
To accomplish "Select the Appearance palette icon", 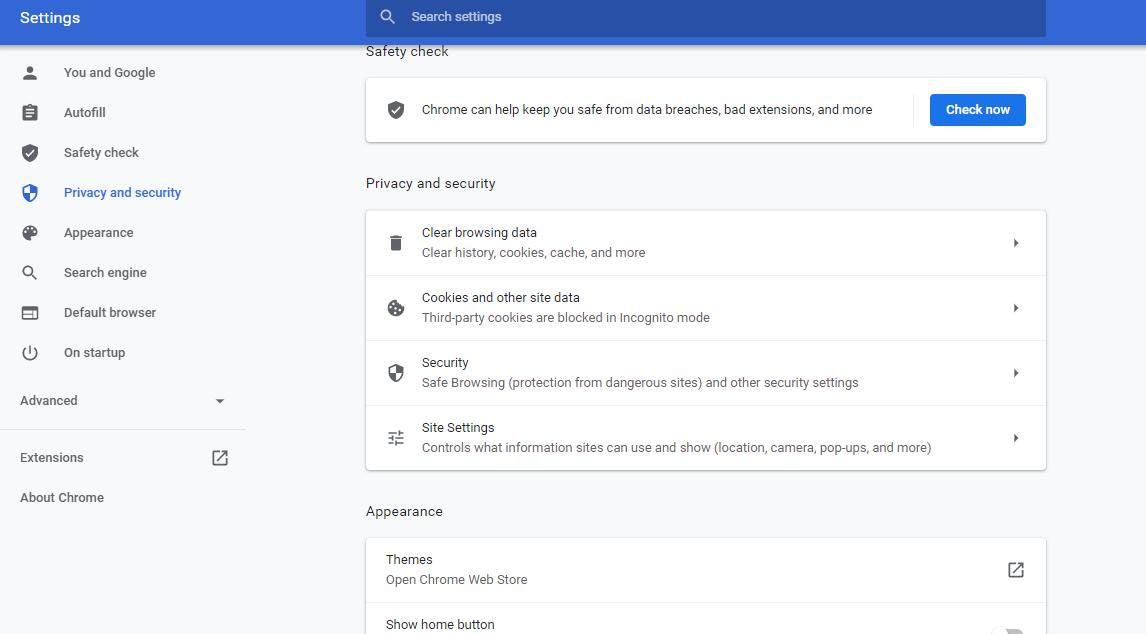I will point(30,232).
